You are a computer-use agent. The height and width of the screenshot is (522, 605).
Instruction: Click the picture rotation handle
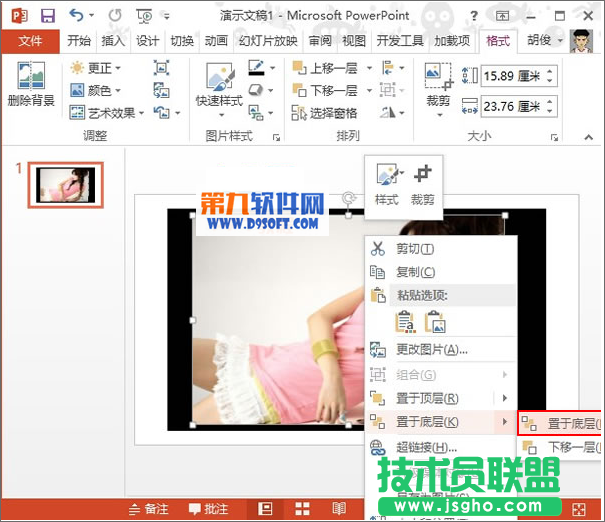348,199
